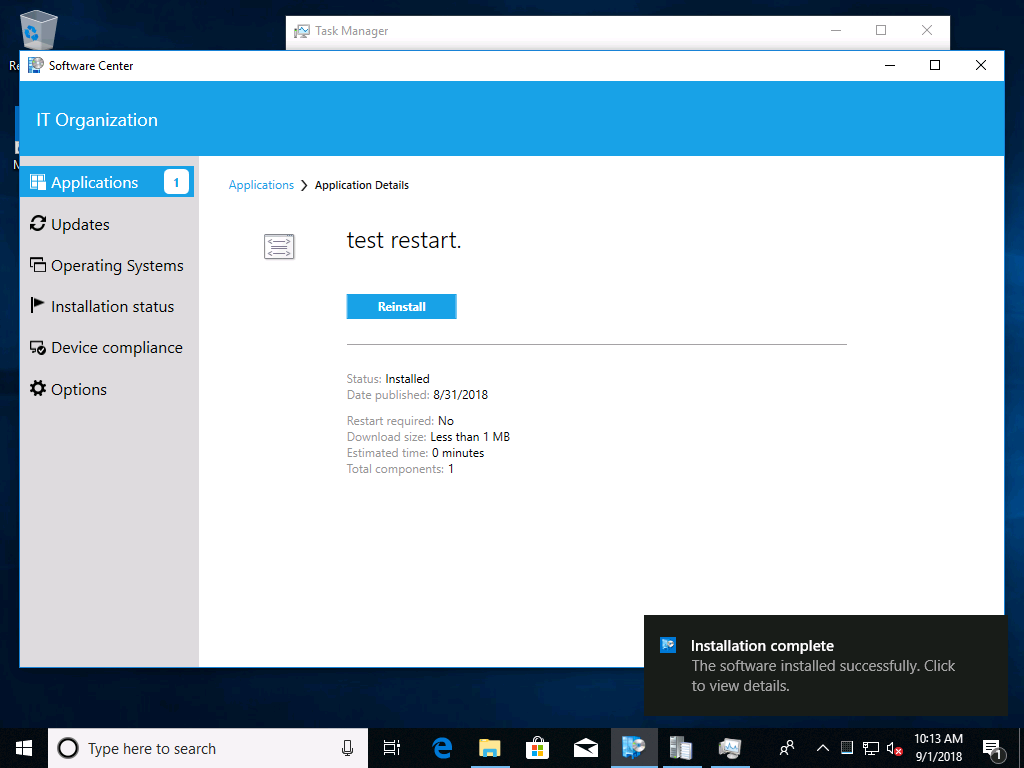
Task: Click the muted volume tray icon
Action: coord(895,748)
